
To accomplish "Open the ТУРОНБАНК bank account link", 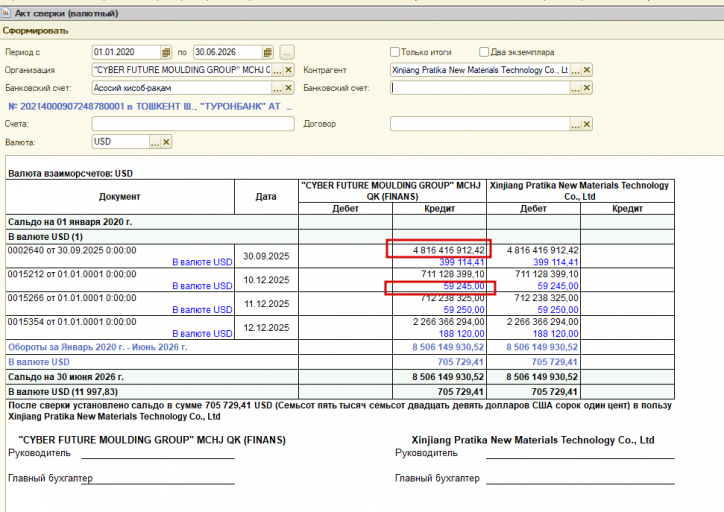I will 150,106.
